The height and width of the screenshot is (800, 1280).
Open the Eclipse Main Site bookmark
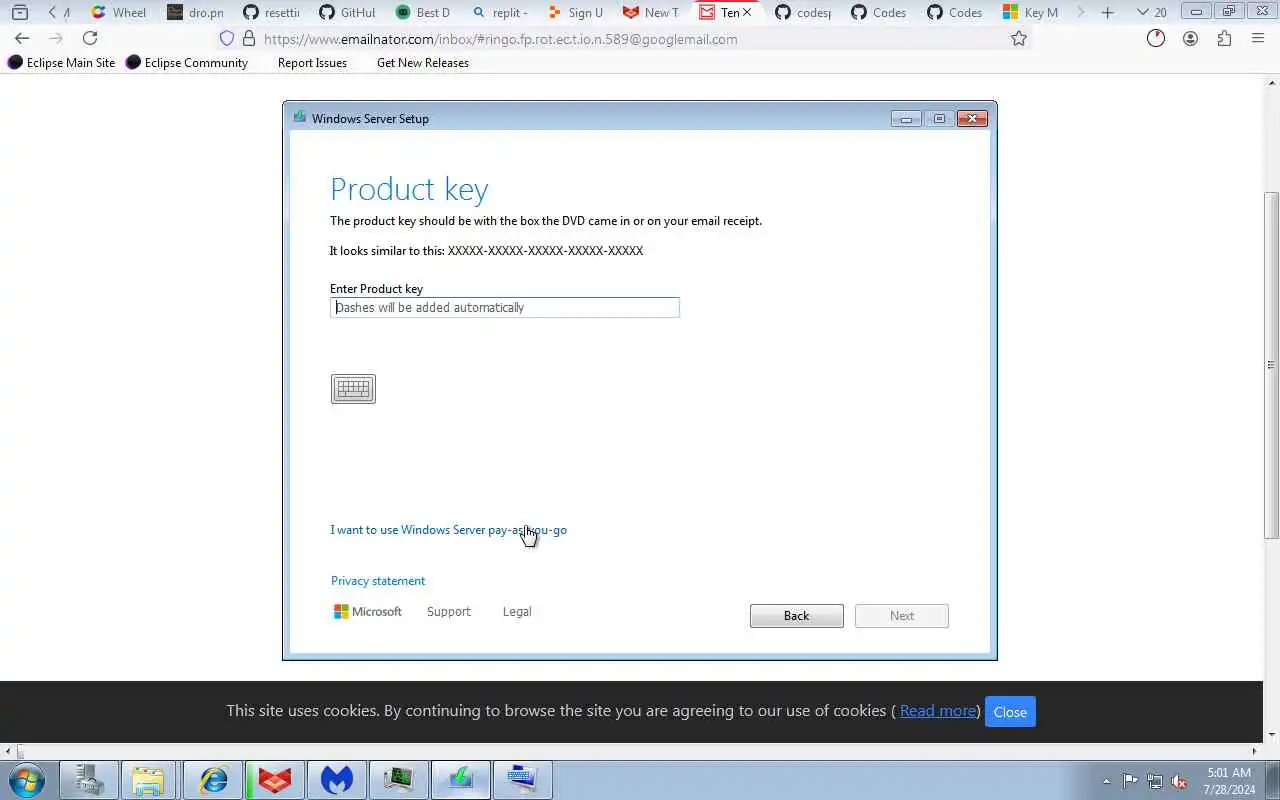tap(62, 63)
